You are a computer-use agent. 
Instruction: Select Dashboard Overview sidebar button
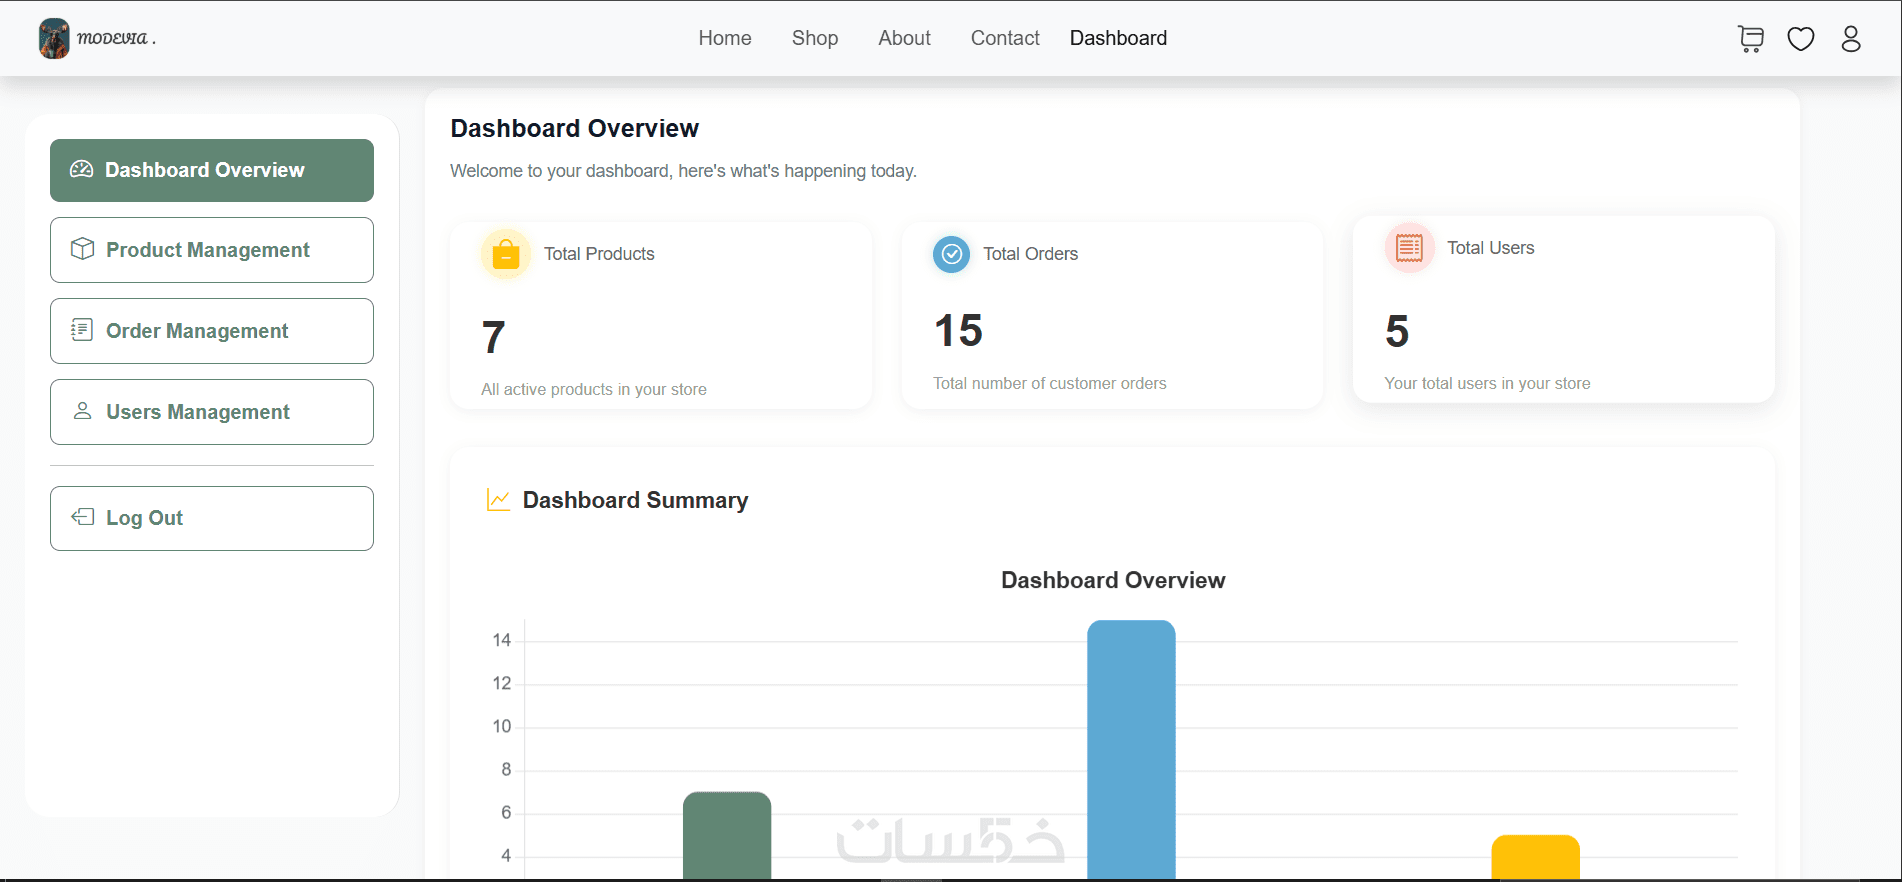(212, 170)
